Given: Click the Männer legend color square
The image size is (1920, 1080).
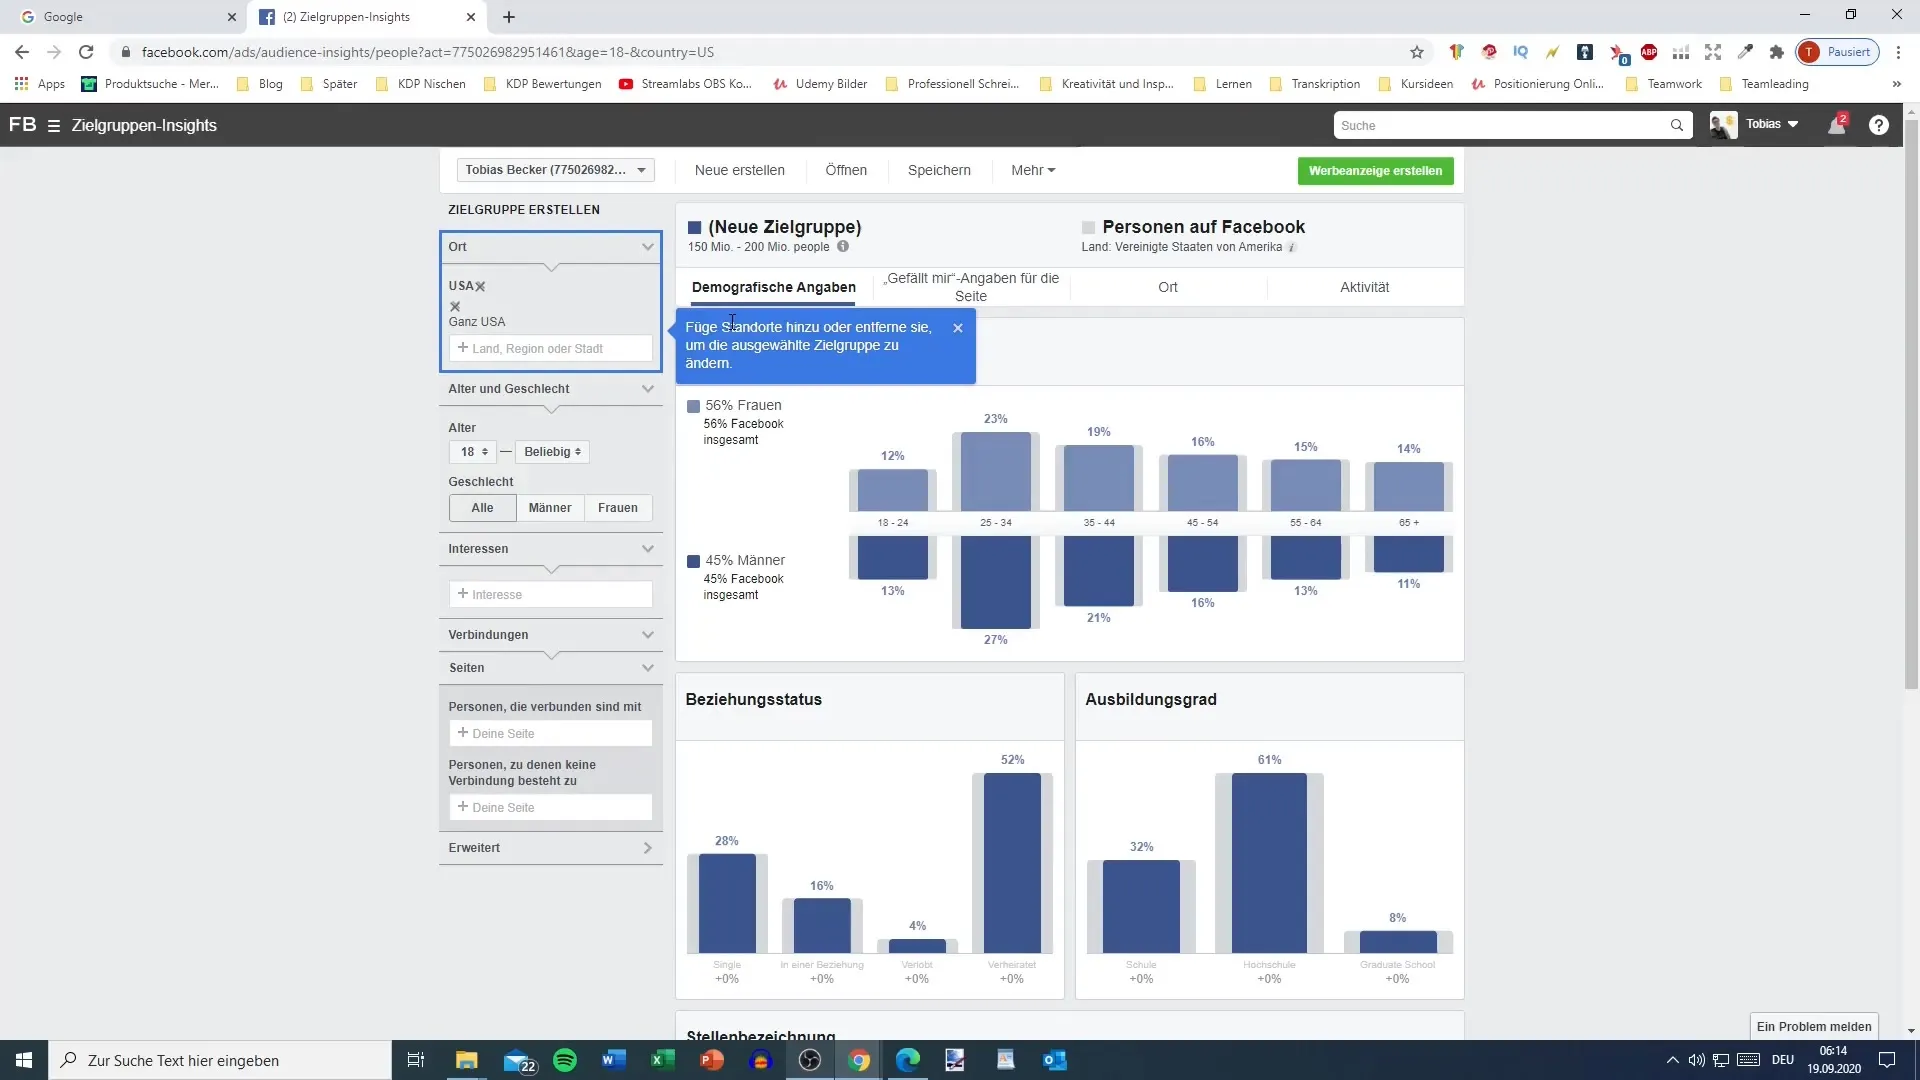Looking at the screenshot, I should [693, 561].
